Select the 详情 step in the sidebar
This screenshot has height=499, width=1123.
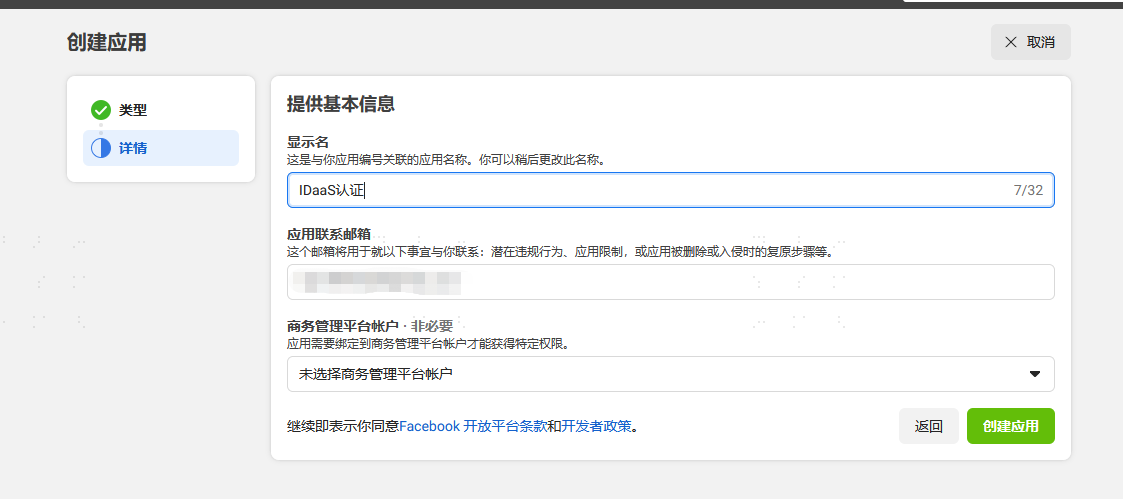coord(161,148)
